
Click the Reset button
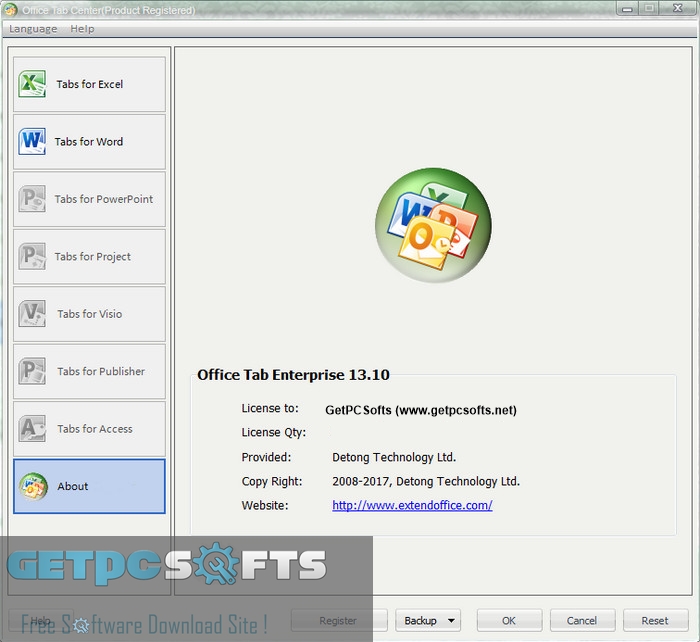tap(655, 621)
